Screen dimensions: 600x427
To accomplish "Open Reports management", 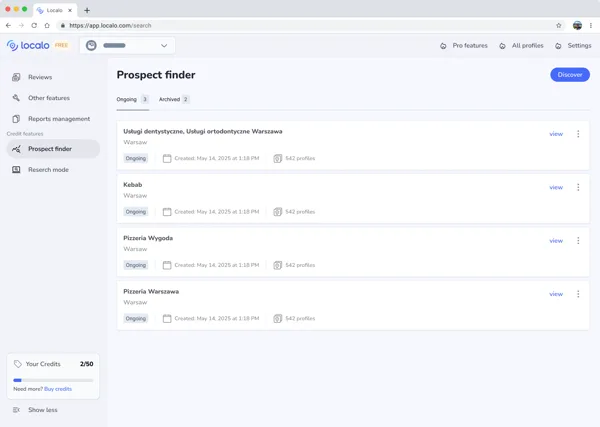I will click(x=59, y=119).
